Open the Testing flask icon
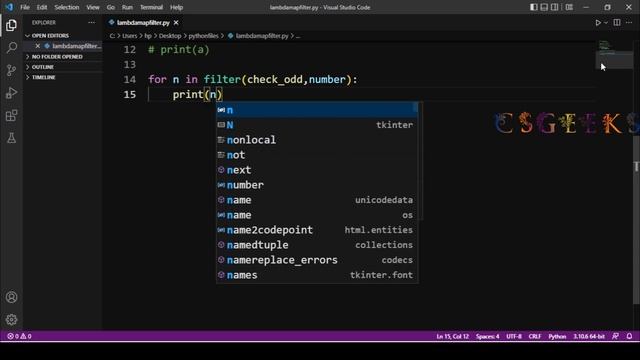This screenshot has height=360, width=640. pyautogui.click(x=11, y=138)
